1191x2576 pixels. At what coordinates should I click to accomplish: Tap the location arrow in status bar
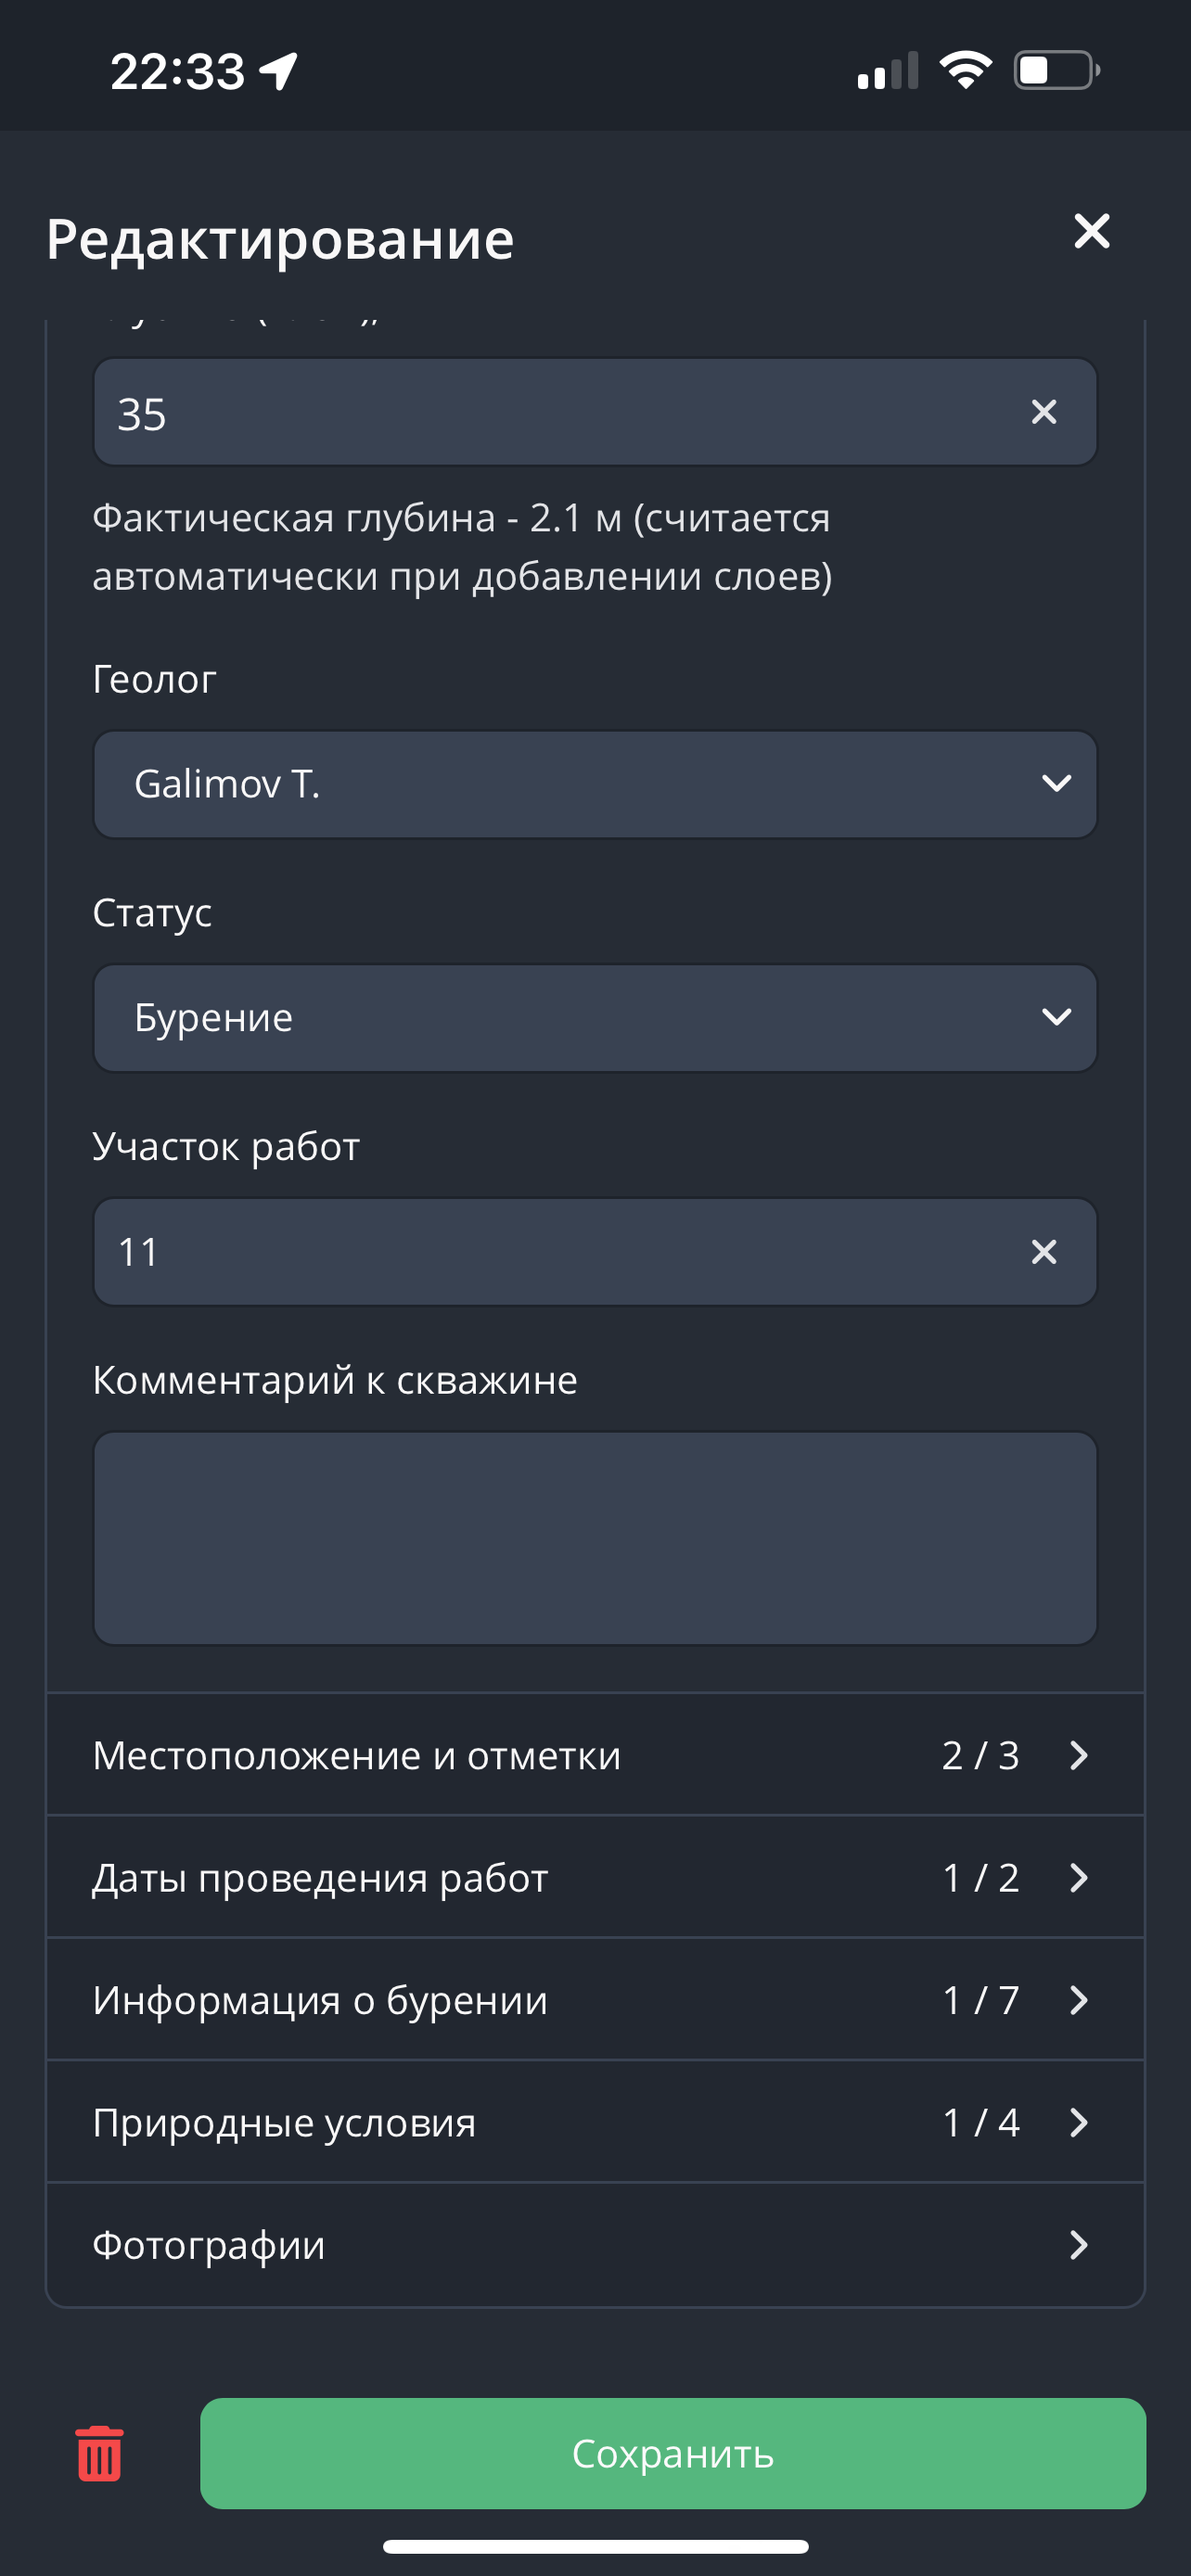tap(279, 71)
